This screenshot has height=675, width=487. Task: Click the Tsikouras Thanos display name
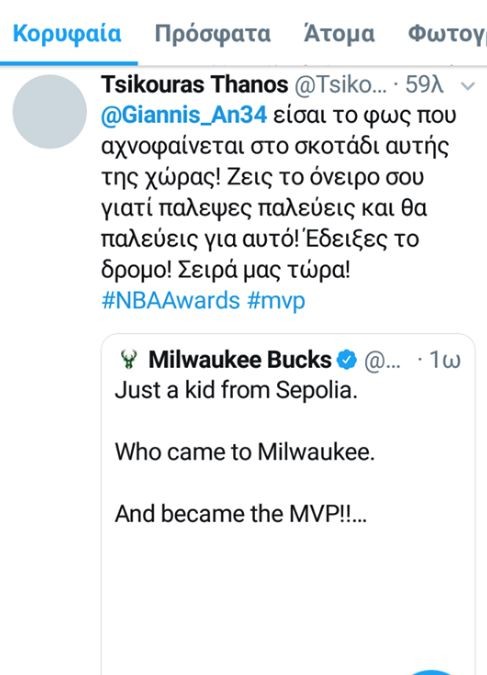[x=195, y=84]
